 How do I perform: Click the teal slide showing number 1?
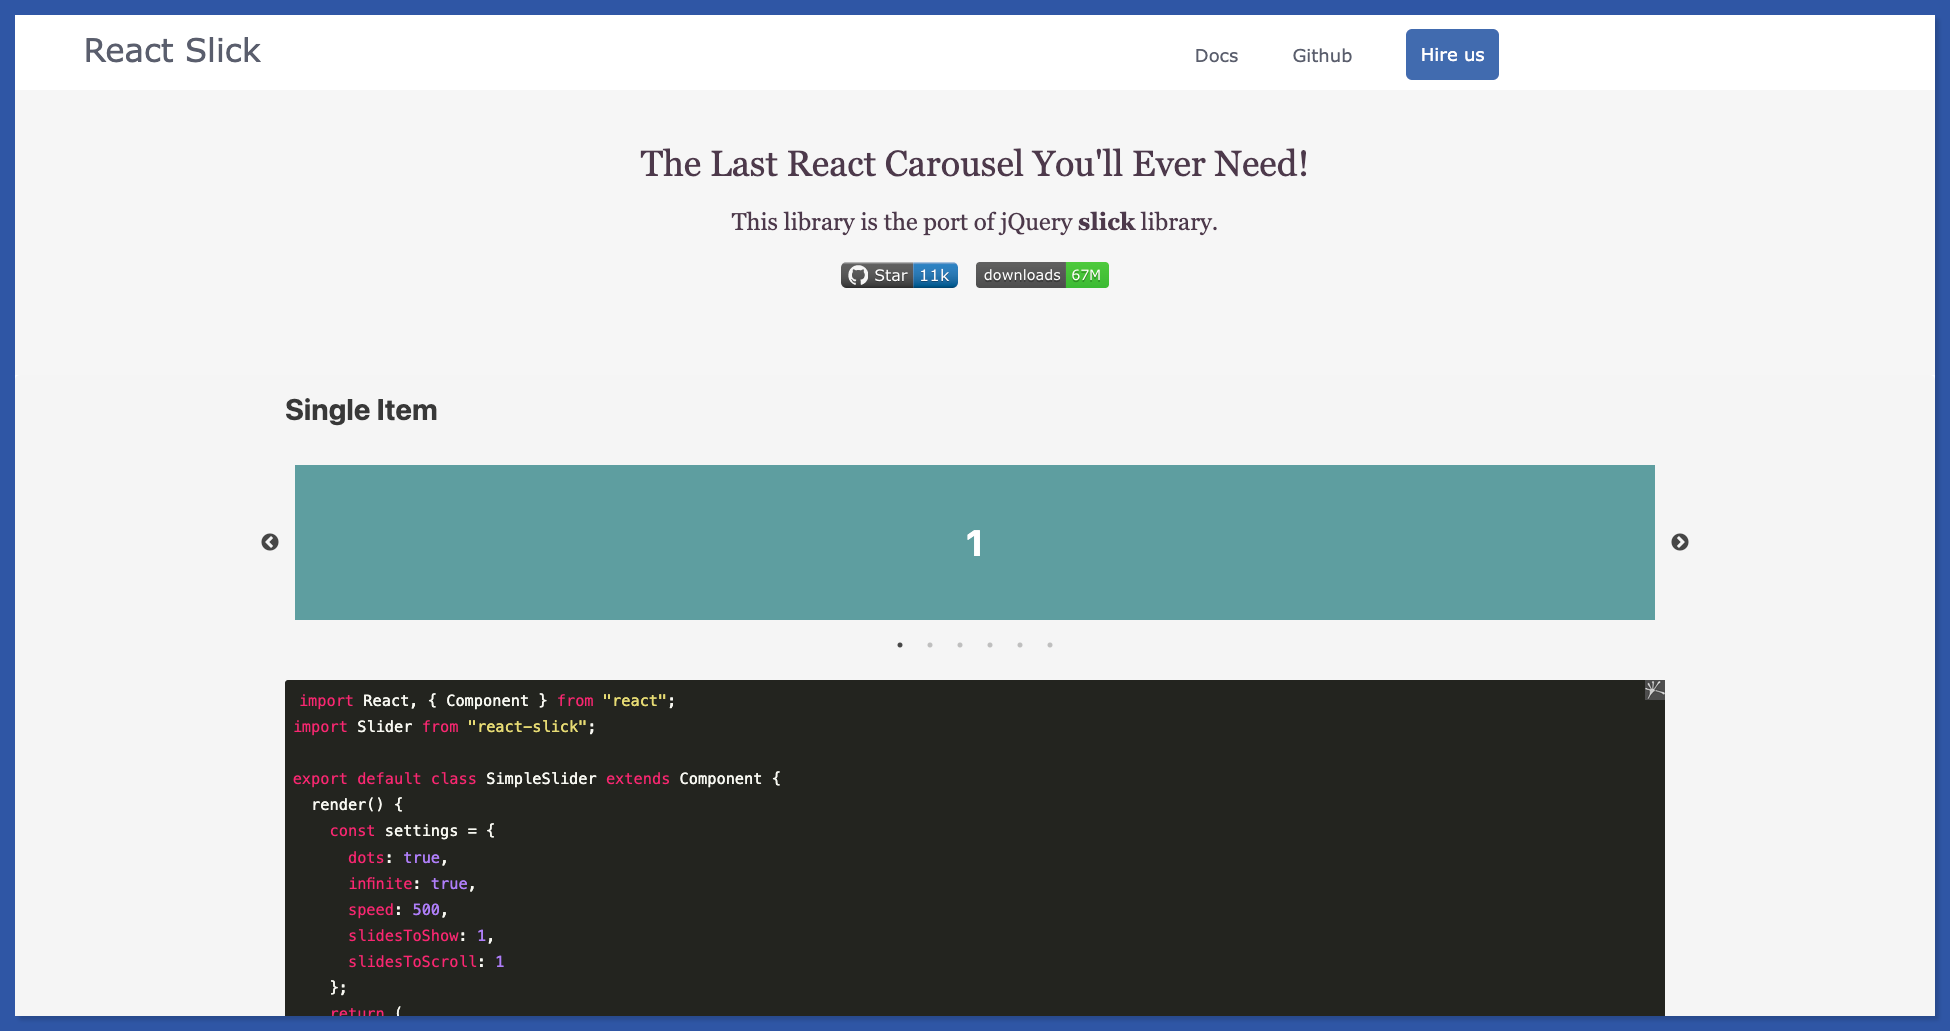(x=975, y=542)
